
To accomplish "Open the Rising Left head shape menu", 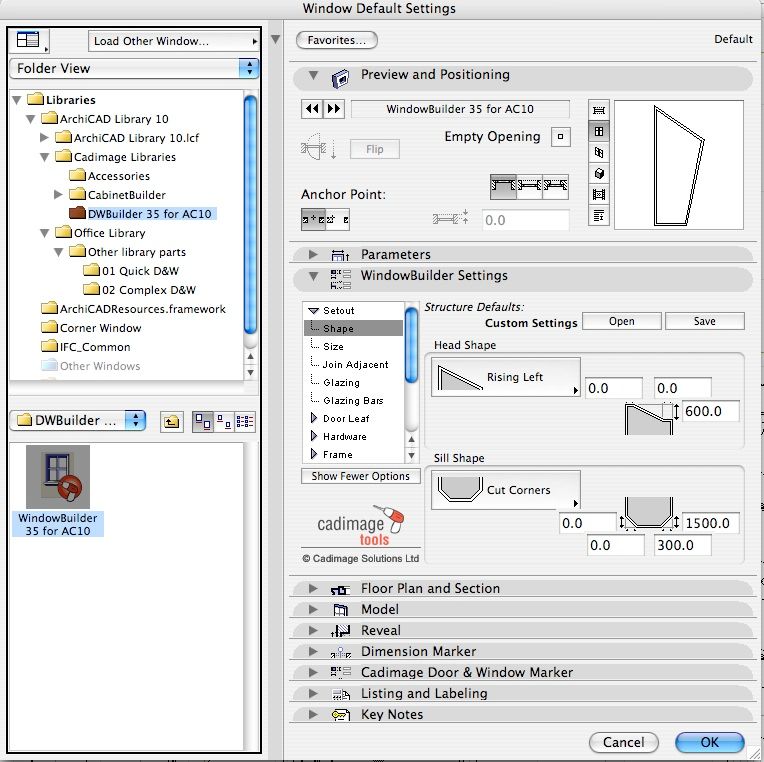I will pos(506,377).
